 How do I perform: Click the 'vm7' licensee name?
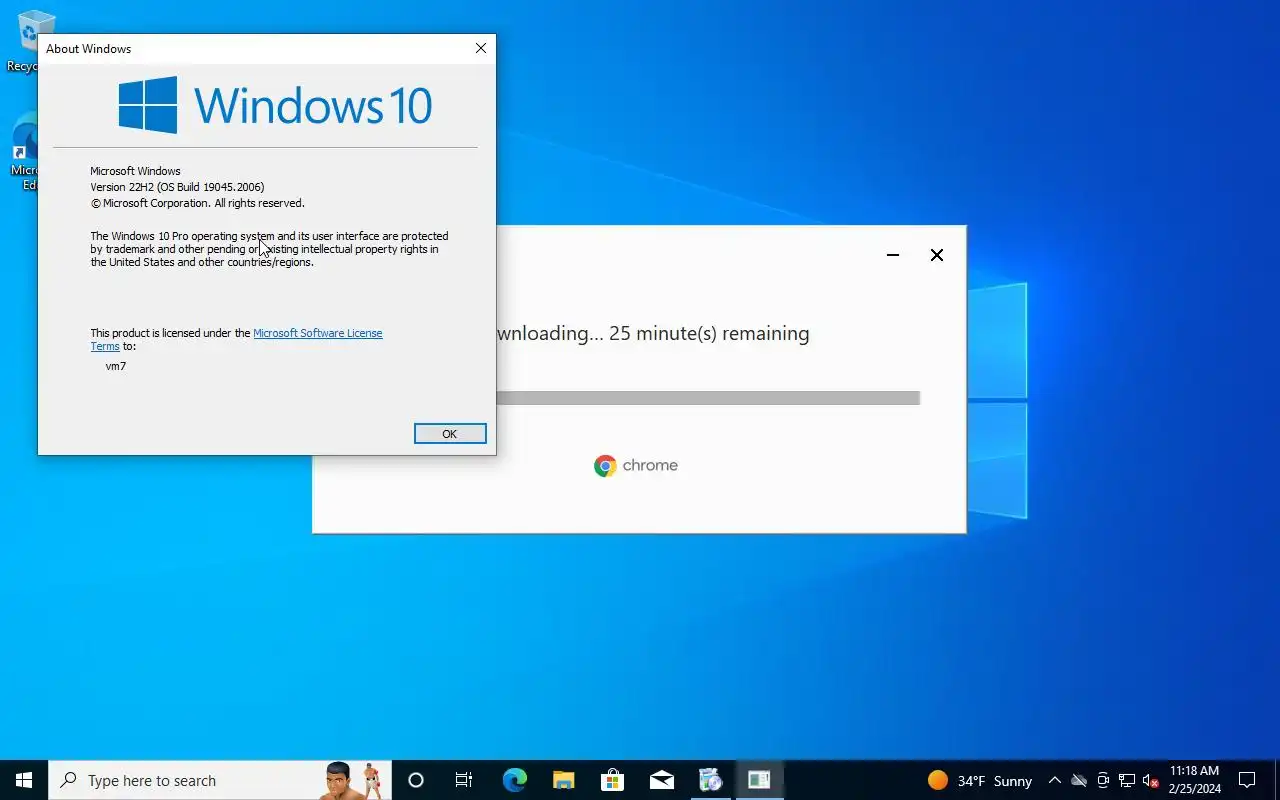click(x=116, y=366)
